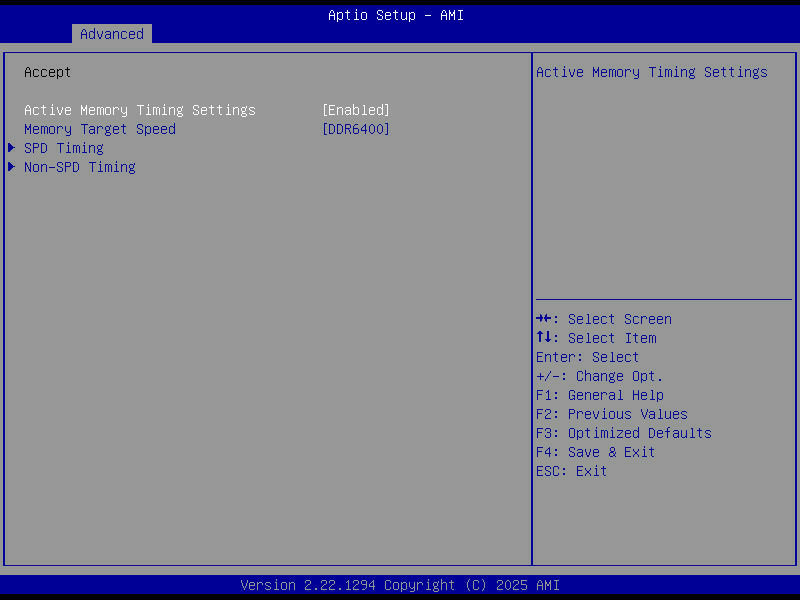Switch to the Advanced tab

click(111, 33)
